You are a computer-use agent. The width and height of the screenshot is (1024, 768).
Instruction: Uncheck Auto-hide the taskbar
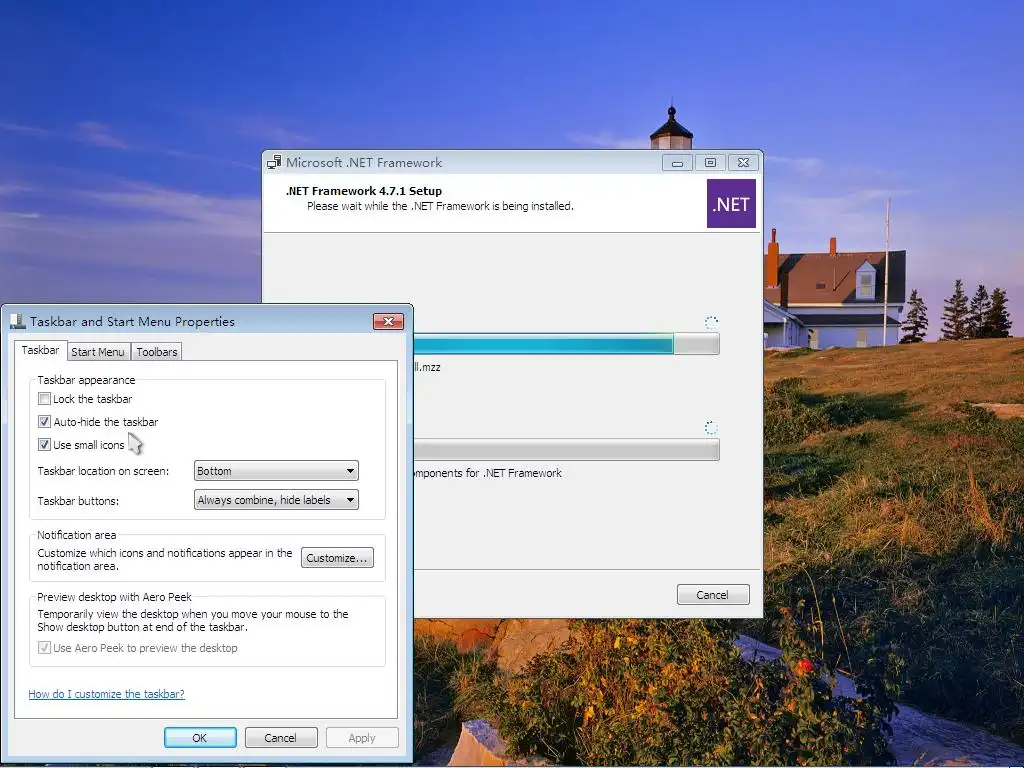point(44,421)
